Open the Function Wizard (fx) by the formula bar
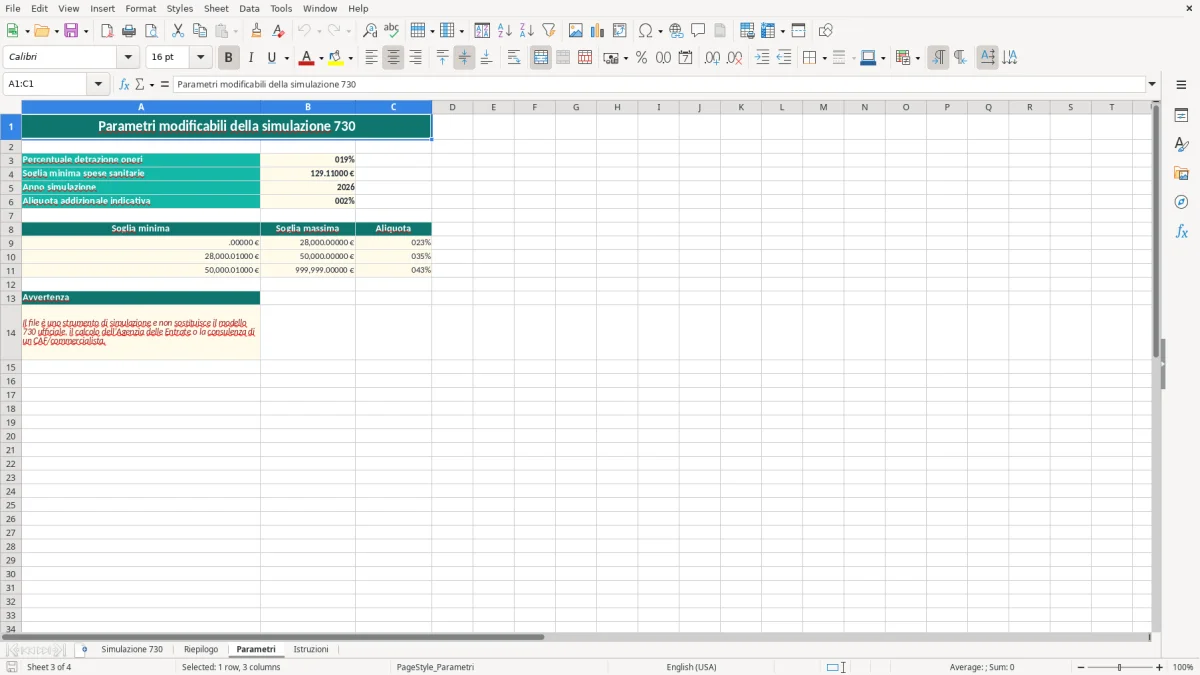The width and height of the screenshot is (1200, 675). [124, 84]
